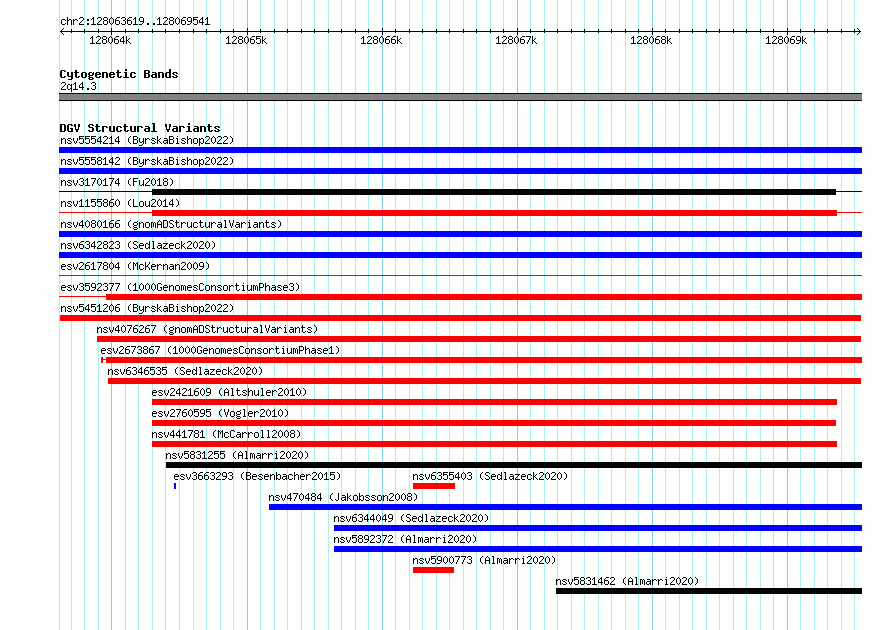Image resolution: width=890 pixels, height=630 pixels.
Task: Select the blue bar under nsv4080166
Action: click(x=460, y=234)
